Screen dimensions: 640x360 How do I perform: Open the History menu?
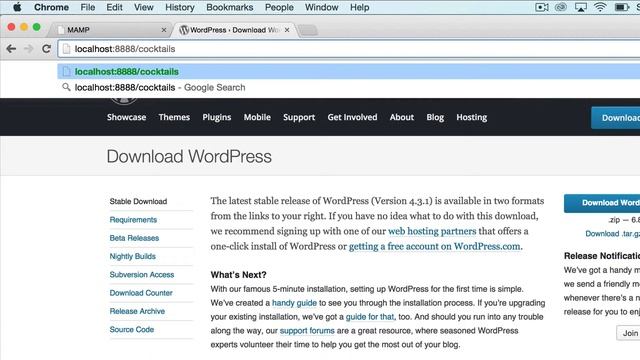click(180, 7)
